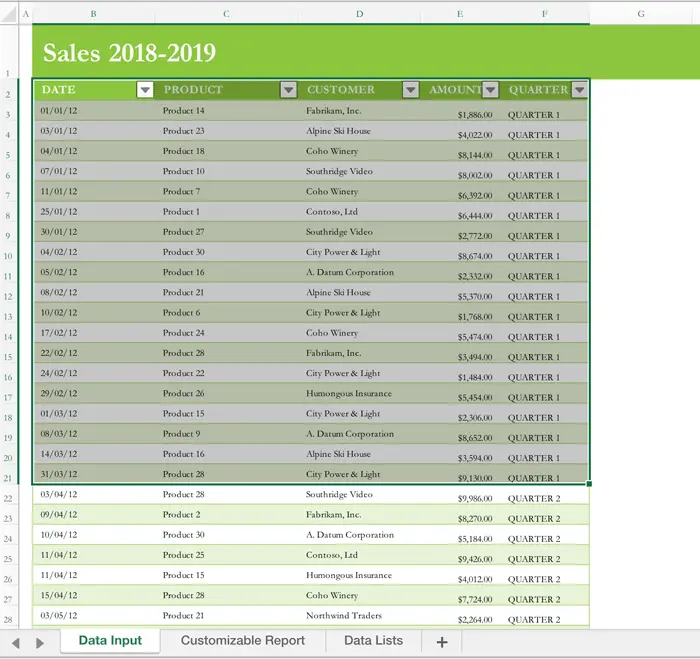This screenshot has width=700, height=659.
Task: Click the previous sheet navigation arrow
Action: click(x=16, y=643)
